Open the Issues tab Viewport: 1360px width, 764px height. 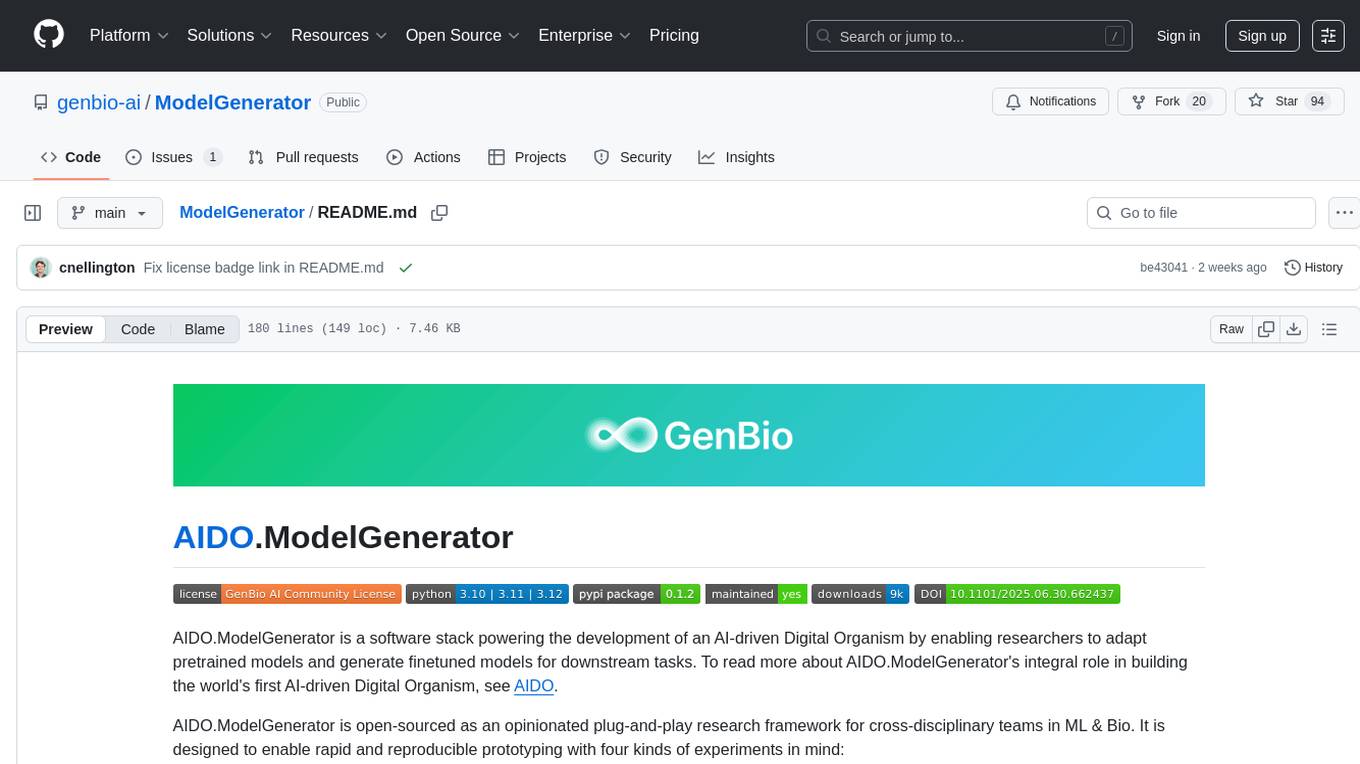pos(172,157)
